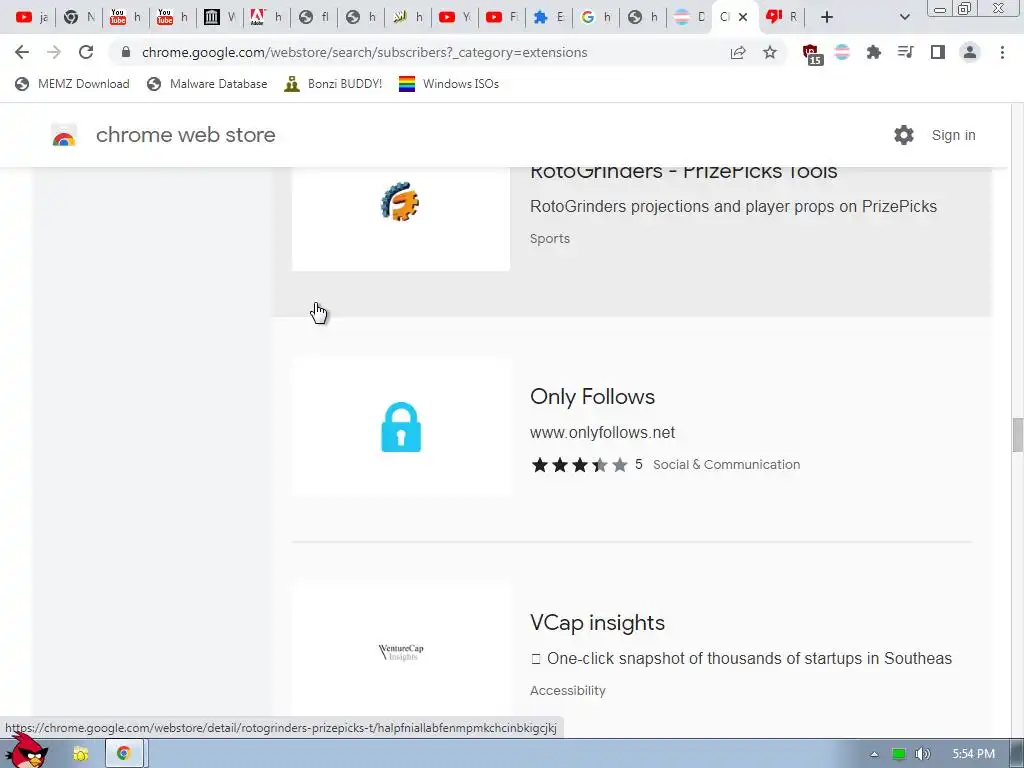Click the green tray status icon
Image resolution: width=1024 pixels, height=768 pixels.
899,754
